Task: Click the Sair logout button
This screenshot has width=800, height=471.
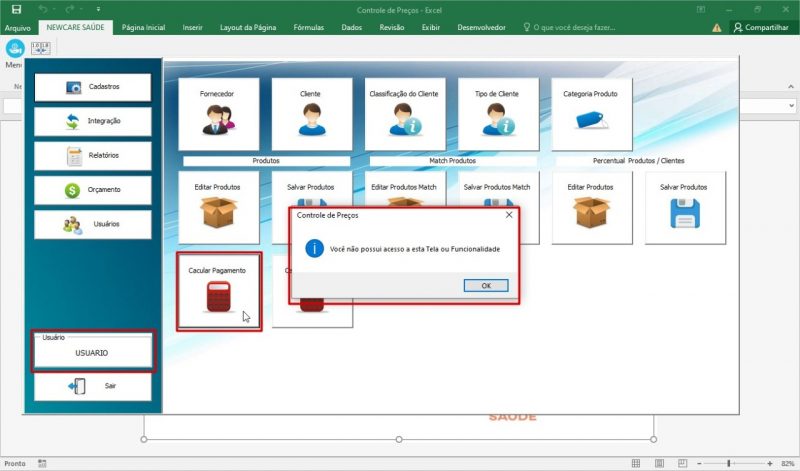Action: [93, 385]
